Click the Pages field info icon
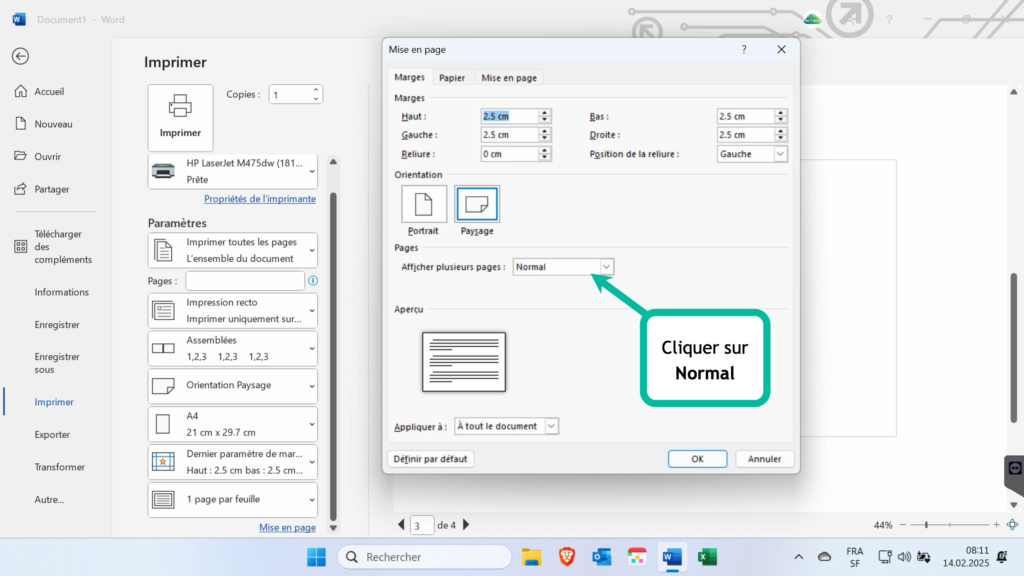1024x576 pixels. [x=313, y=281]
